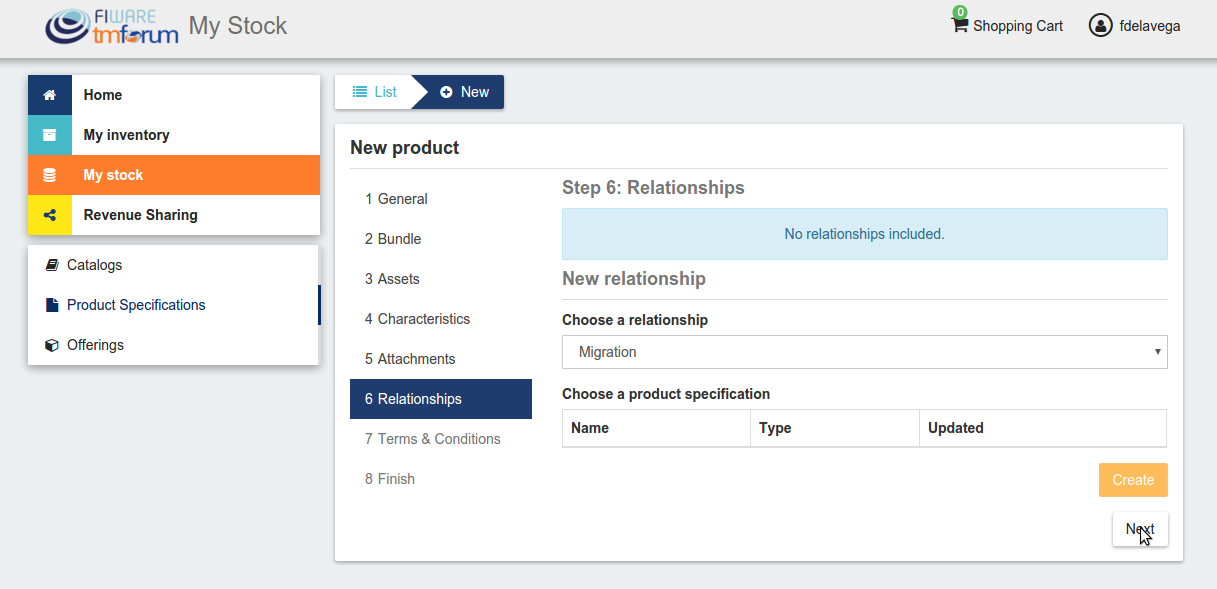Click the My inventory archive icon
Viewport: 1217px width, 589px height.
pos(49,135)
